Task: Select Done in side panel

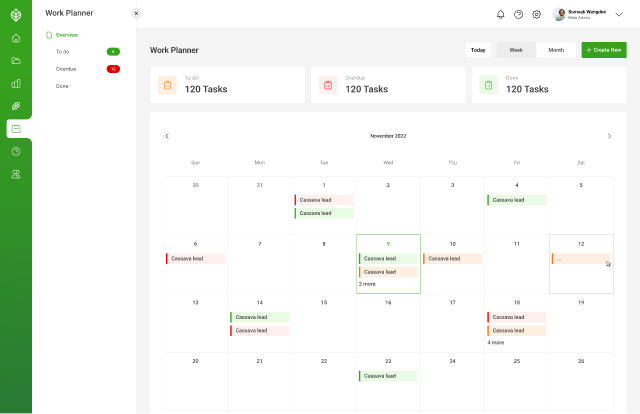Action: click(x=62, y=86)
